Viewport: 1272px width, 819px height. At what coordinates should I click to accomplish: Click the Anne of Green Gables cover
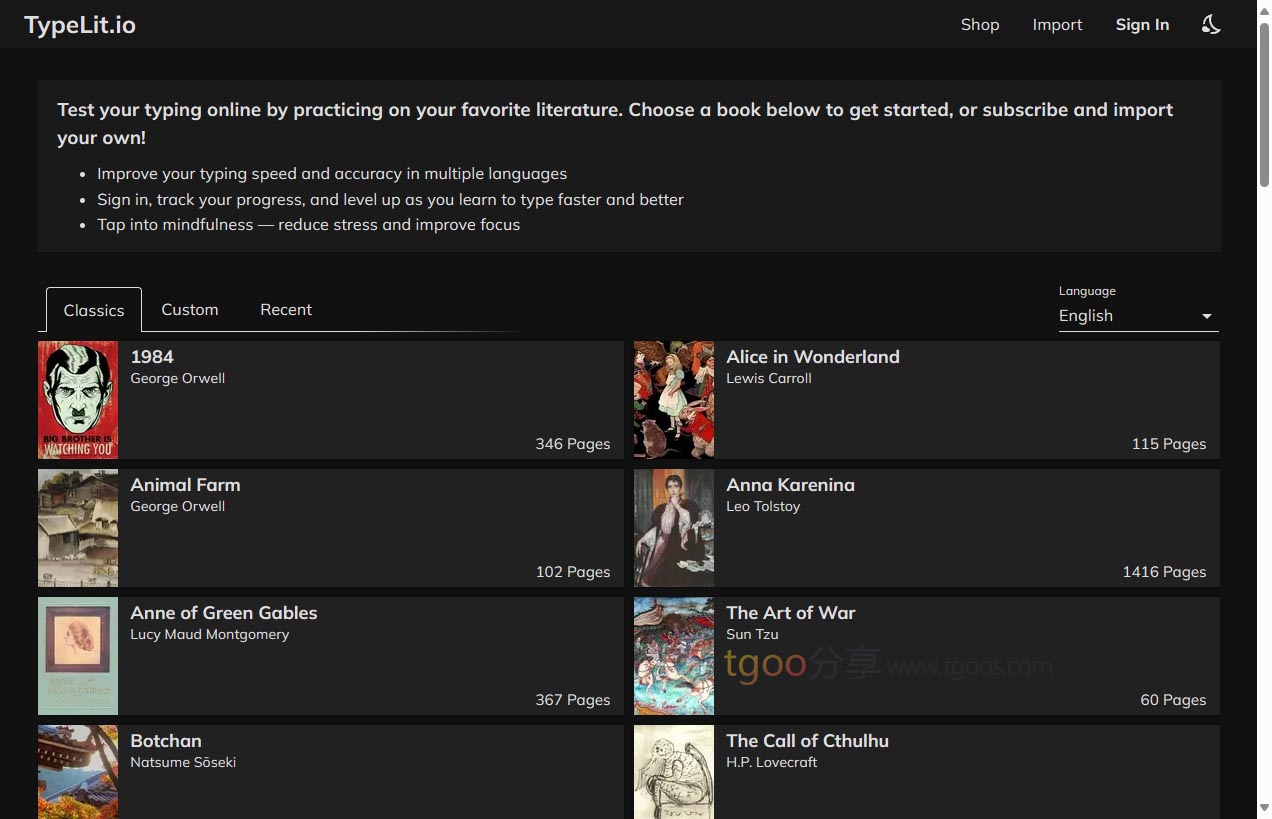pos(78,656)
